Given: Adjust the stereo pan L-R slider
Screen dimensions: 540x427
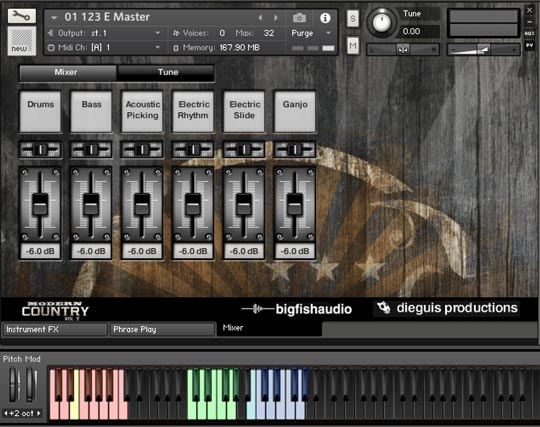Looking at the screenshot, I should [403, 50].
